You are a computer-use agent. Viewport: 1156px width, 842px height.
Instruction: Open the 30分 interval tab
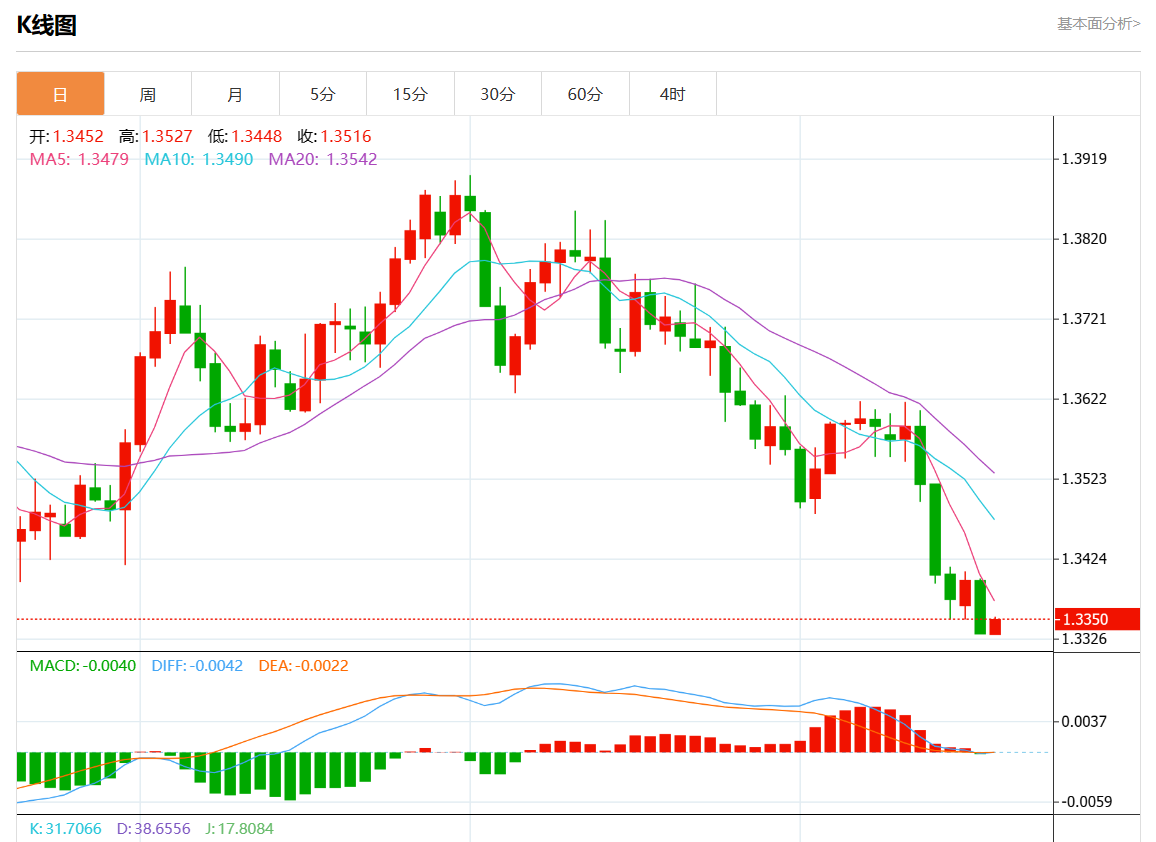(x=498, y=94)
